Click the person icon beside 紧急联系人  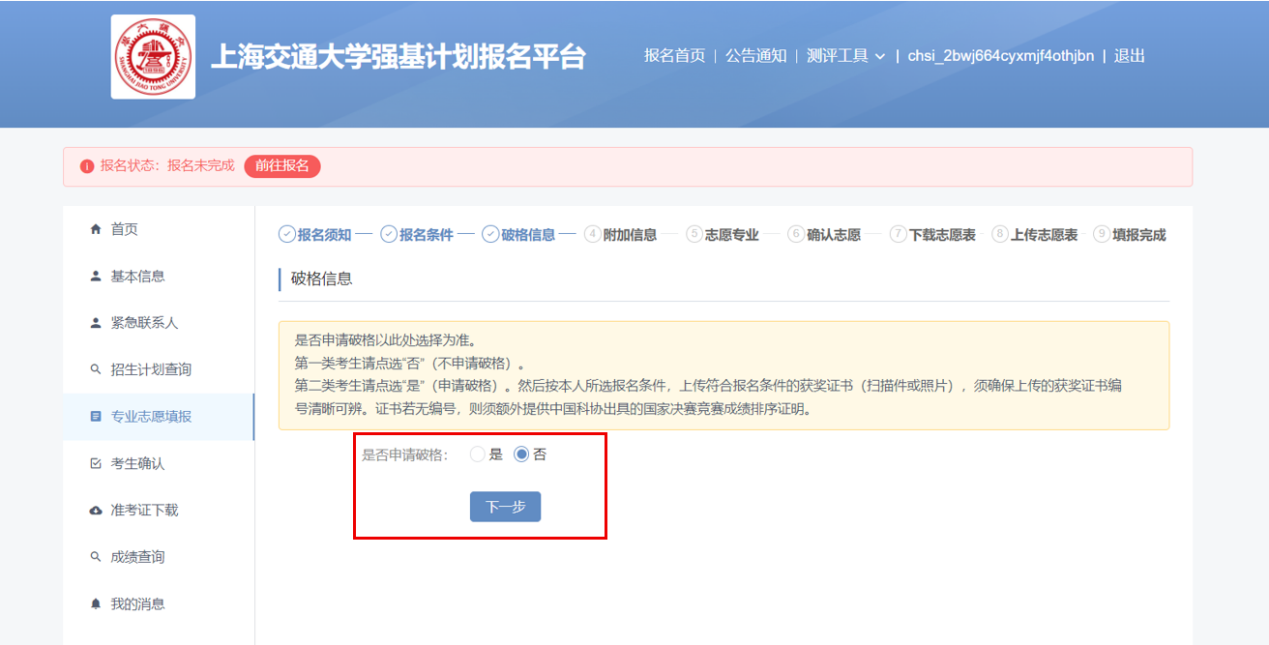[x=96, y=323]
